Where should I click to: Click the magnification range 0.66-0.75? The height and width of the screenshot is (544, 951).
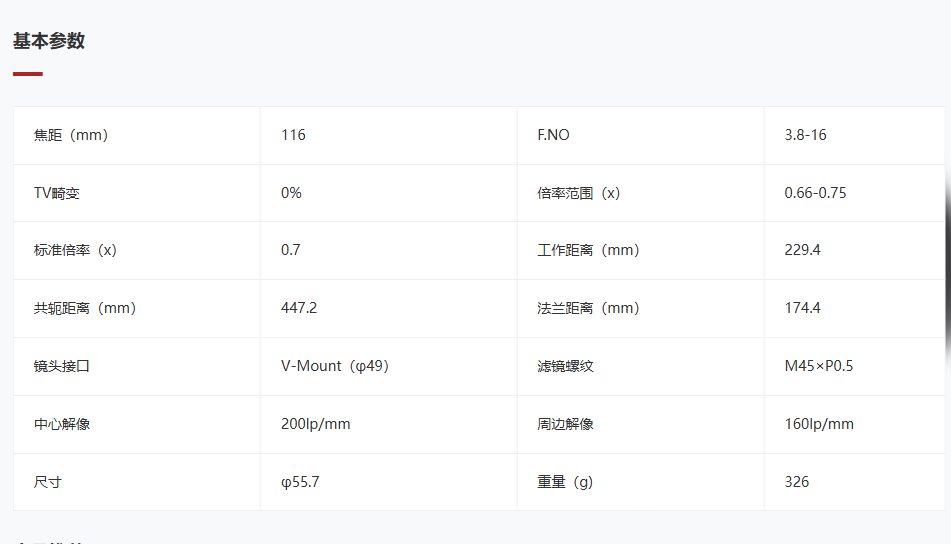[815, 193]
